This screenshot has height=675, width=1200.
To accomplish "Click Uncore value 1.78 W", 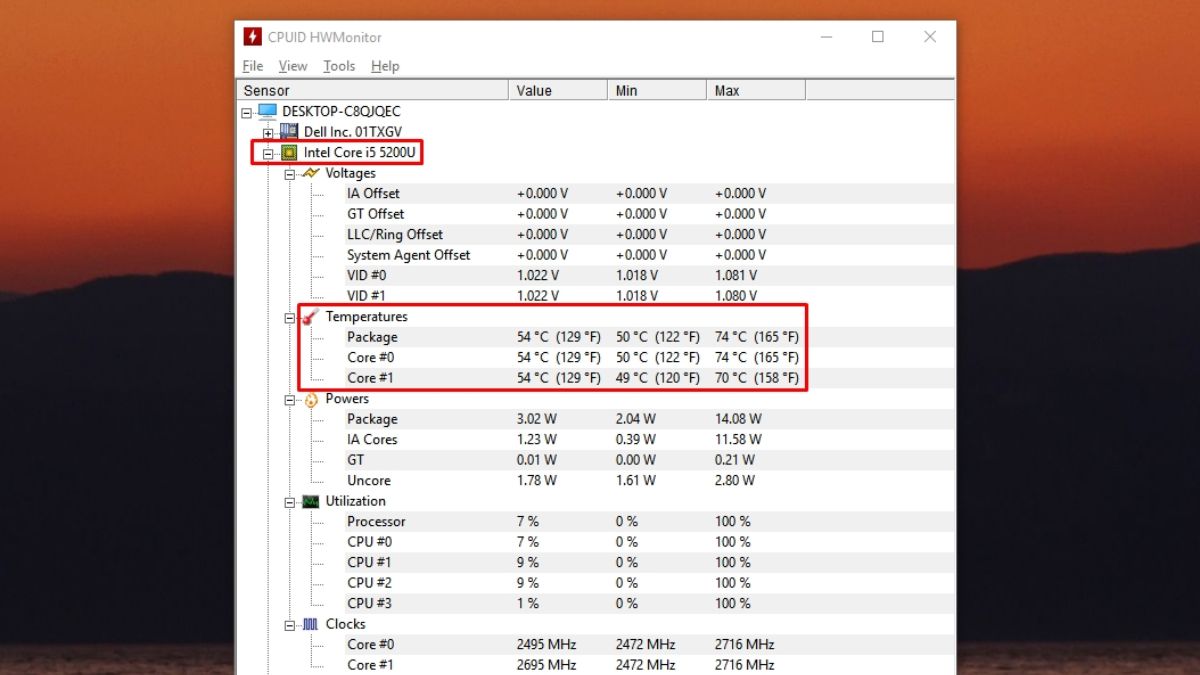I will 537,480.
